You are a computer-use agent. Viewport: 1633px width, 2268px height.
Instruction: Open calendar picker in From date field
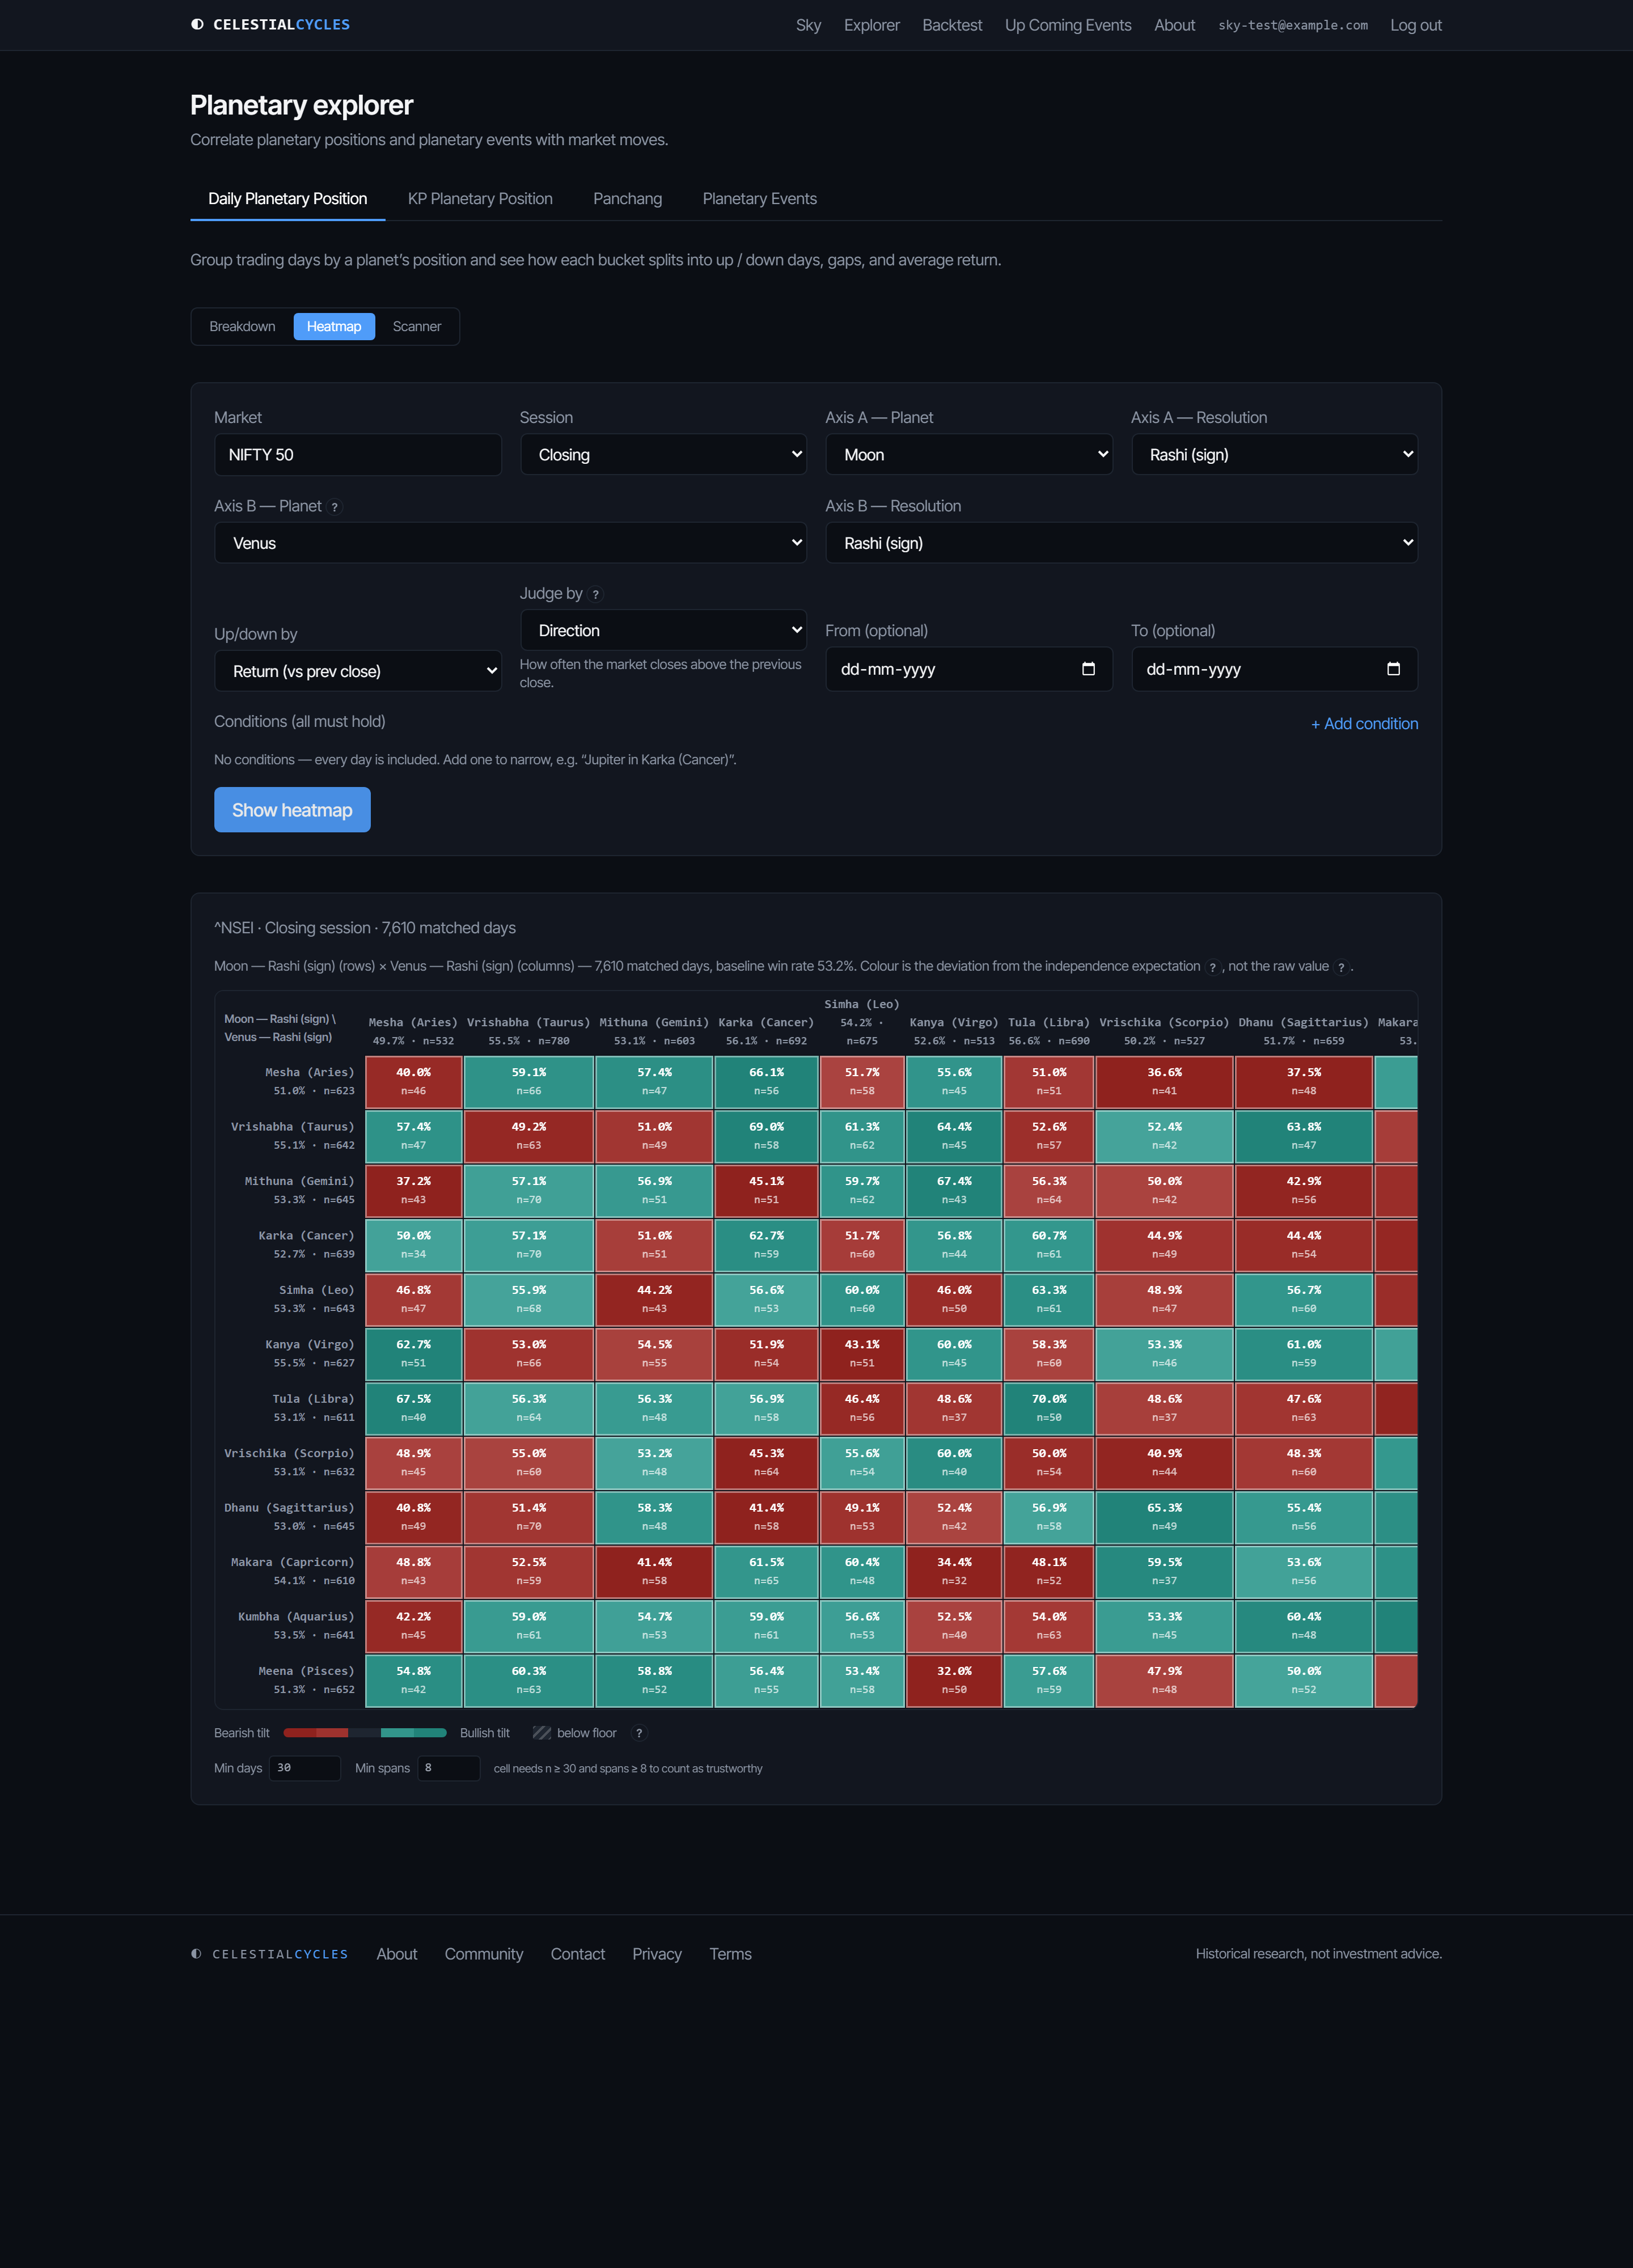pos(1088,669)
